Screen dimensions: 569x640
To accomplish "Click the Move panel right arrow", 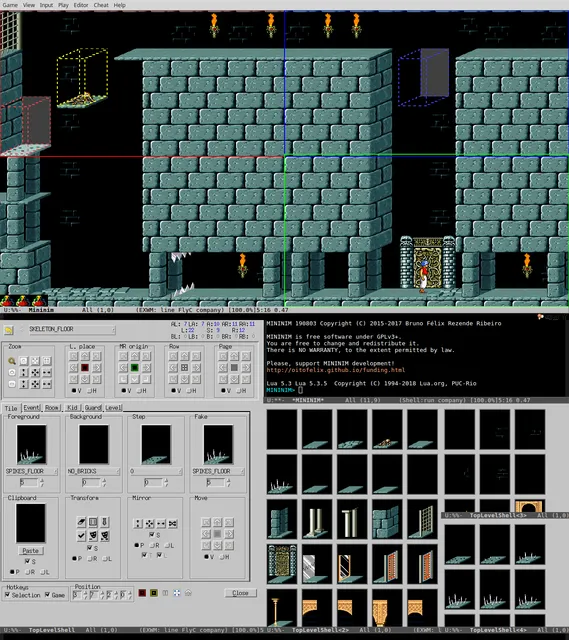I will 229,533.
